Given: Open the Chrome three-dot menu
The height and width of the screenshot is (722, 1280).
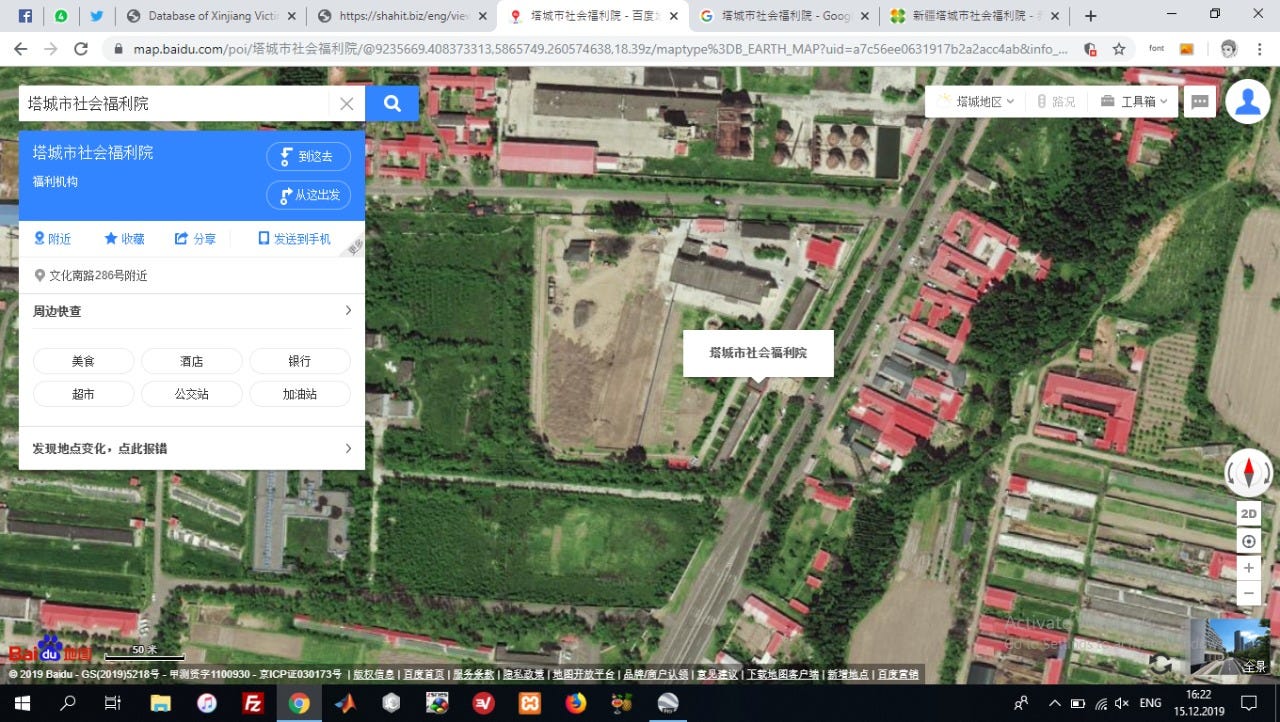Looking at the screenshot, I should (x=1260, y=49).
